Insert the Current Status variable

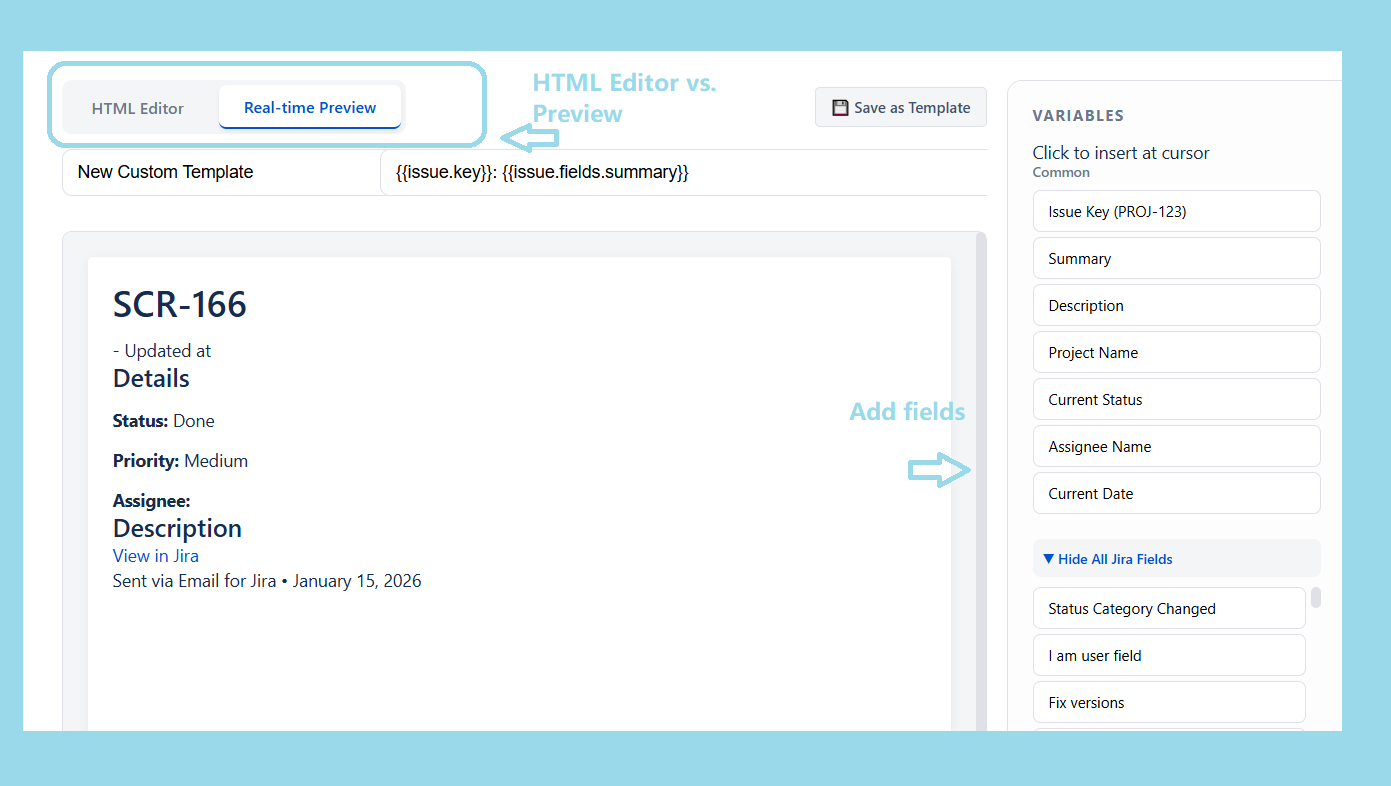click(x=1176, y=399)
